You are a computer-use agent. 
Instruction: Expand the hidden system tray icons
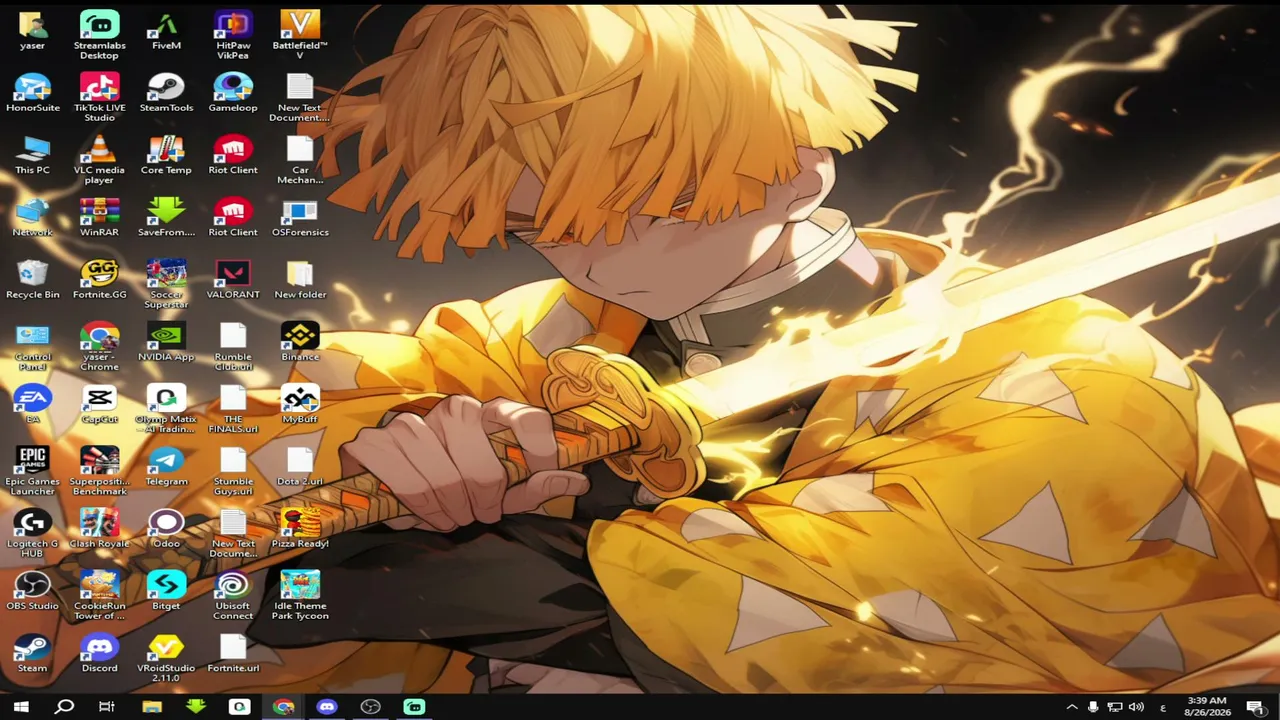1072,707
